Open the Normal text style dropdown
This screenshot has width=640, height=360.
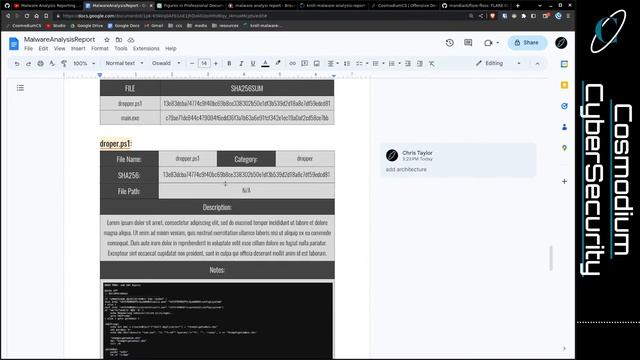point(124,63)
